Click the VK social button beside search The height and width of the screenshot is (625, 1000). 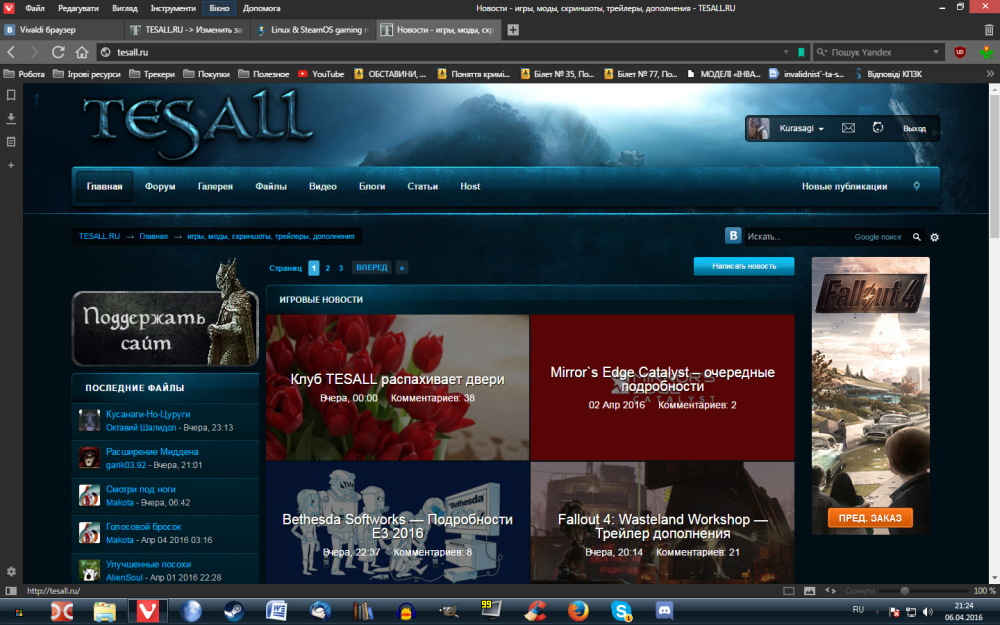[x=733, y=235]
